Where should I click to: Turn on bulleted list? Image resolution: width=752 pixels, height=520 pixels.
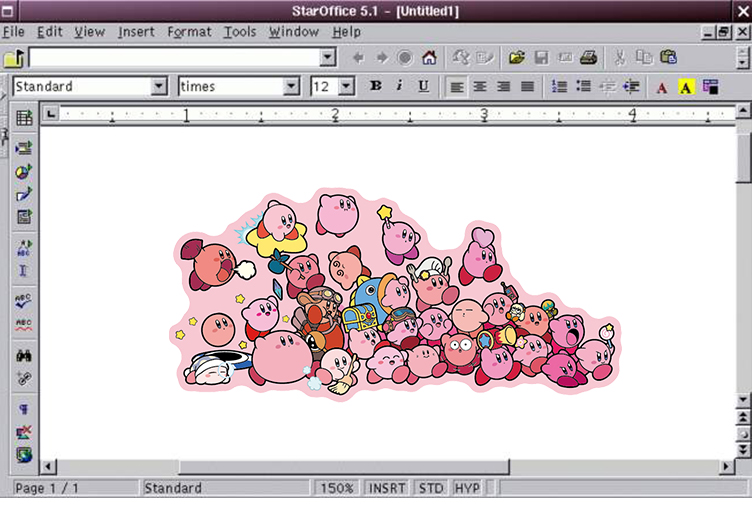click(x=583, y=87)
